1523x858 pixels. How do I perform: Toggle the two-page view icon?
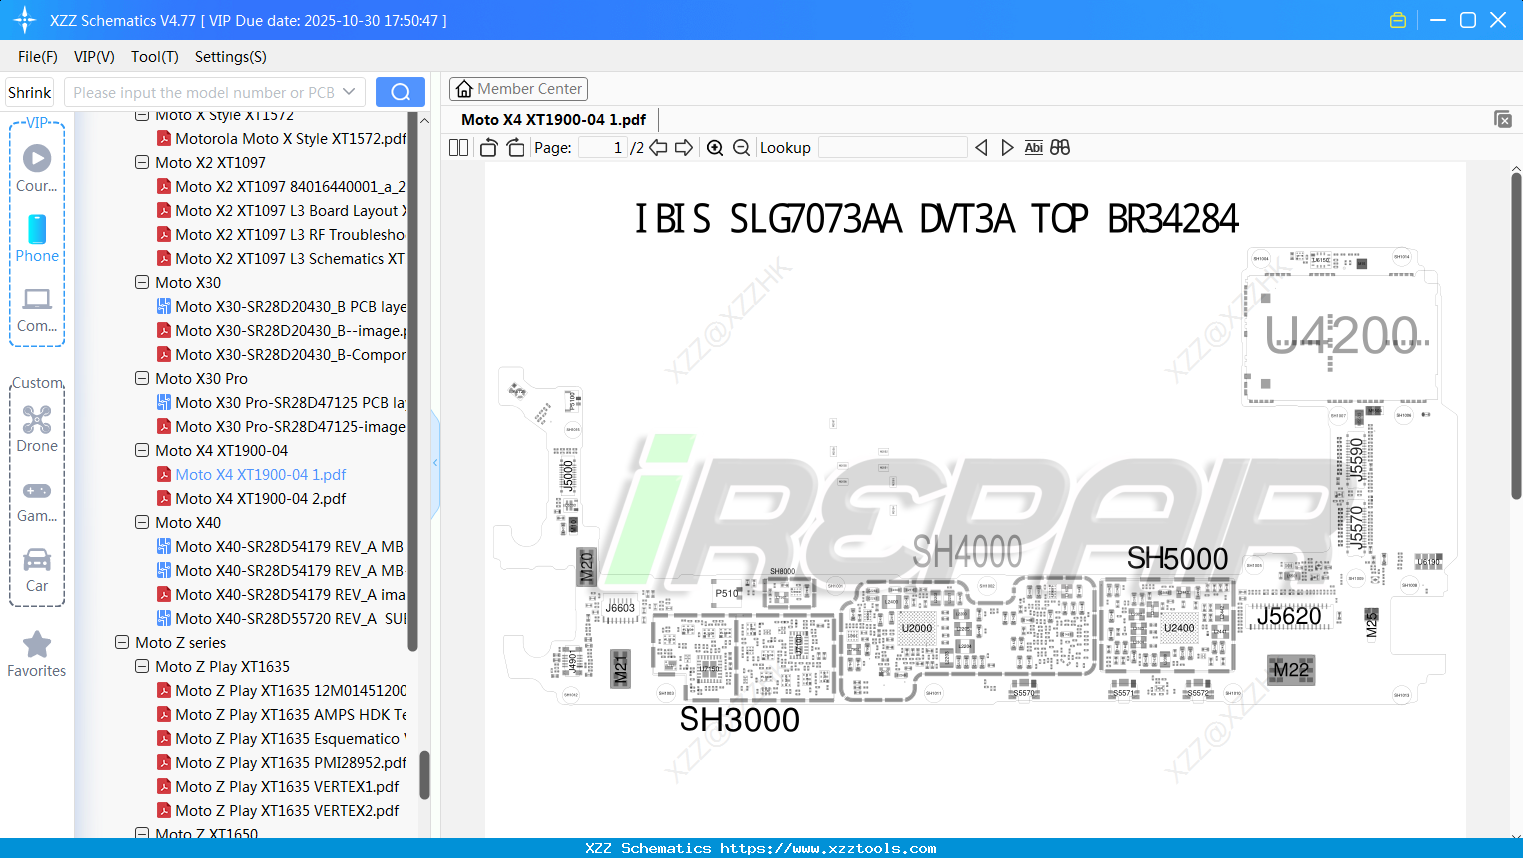(458, 148)
